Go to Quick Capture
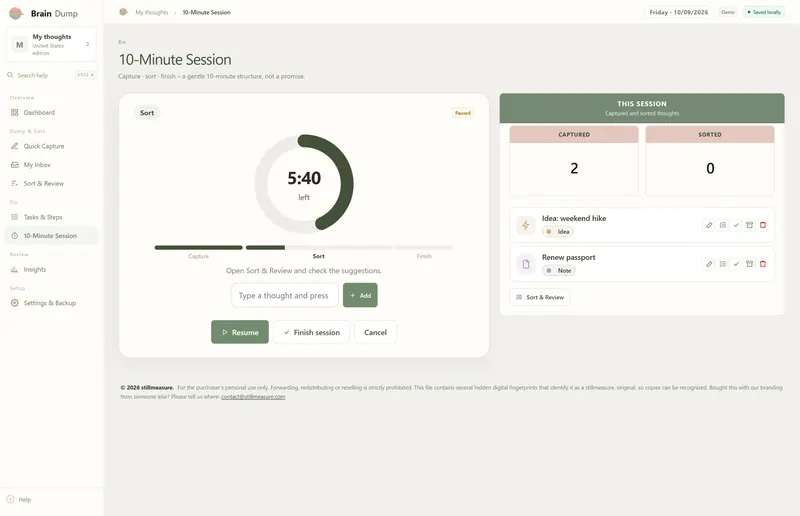The width and height of the screenshot is (800, 516). click(x=51, y=146)
